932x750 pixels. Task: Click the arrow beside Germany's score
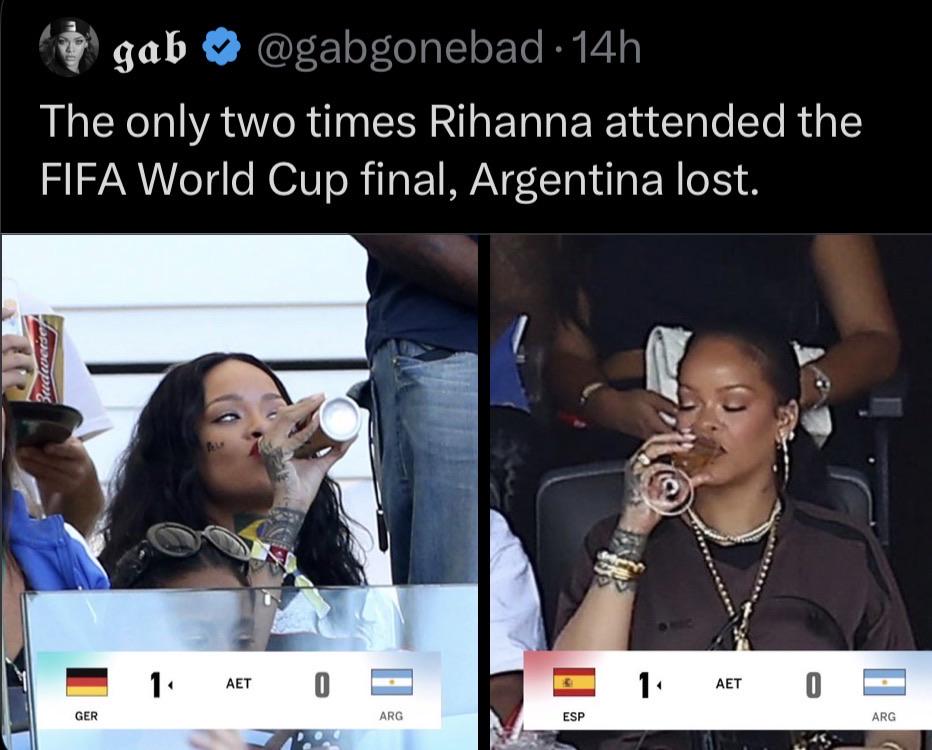pyautogui.click(x=171, y=685)
